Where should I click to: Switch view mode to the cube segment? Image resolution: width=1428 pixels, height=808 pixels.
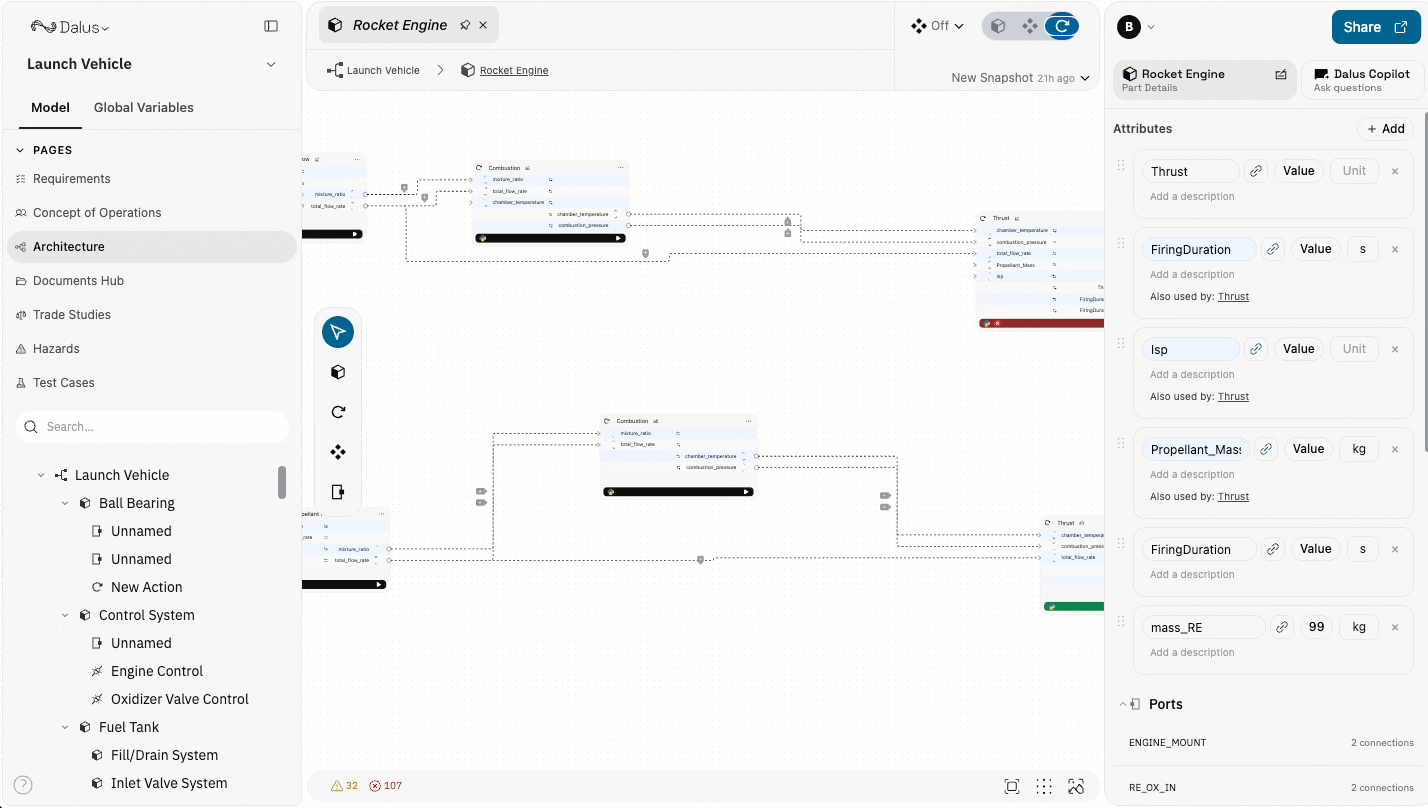998,26
